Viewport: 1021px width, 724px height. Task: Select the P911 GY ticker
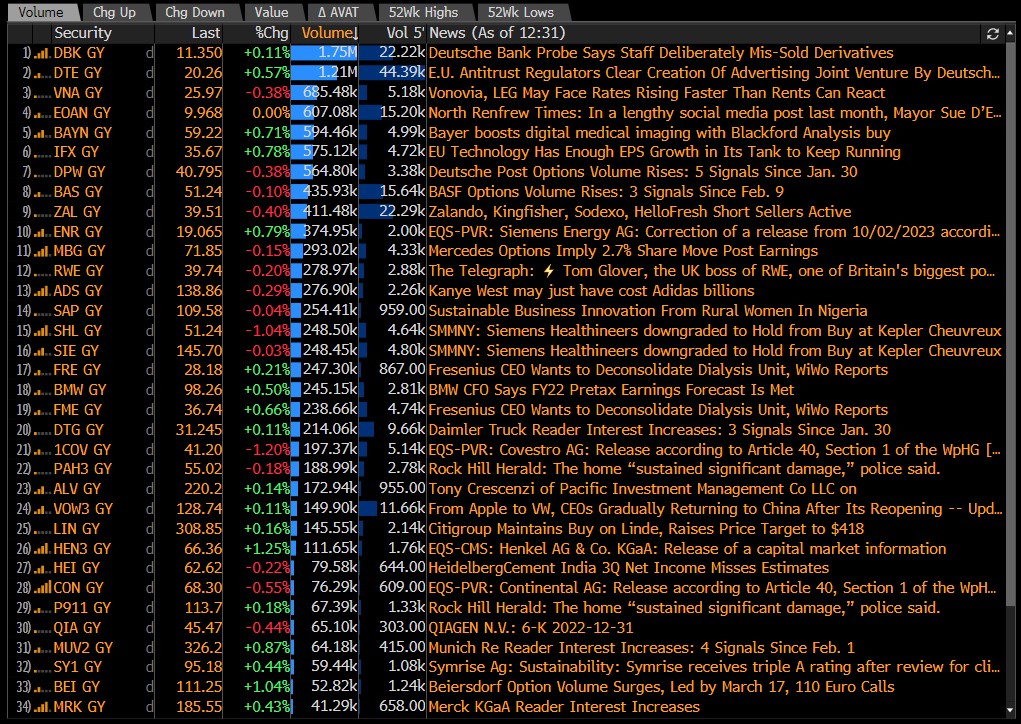coord(82,608)
